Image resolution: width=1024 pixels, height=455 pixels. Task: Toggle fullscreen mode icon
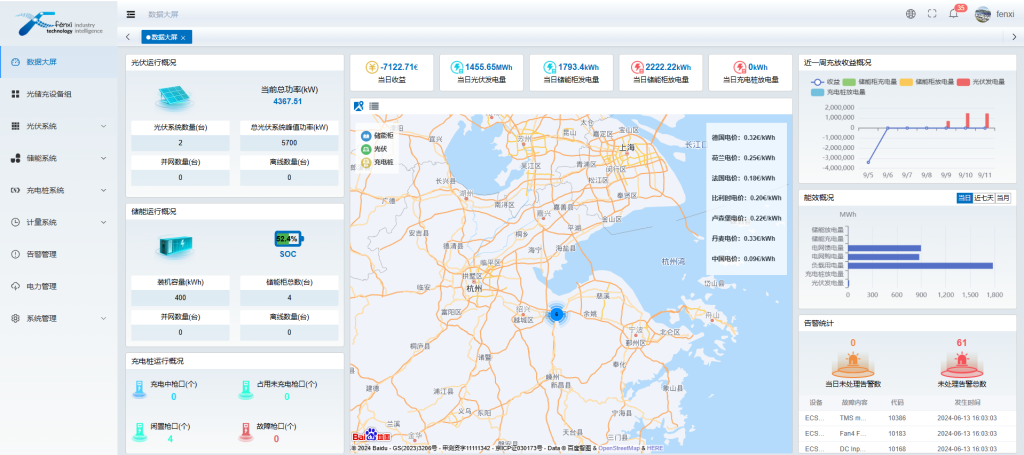(932, 14)
